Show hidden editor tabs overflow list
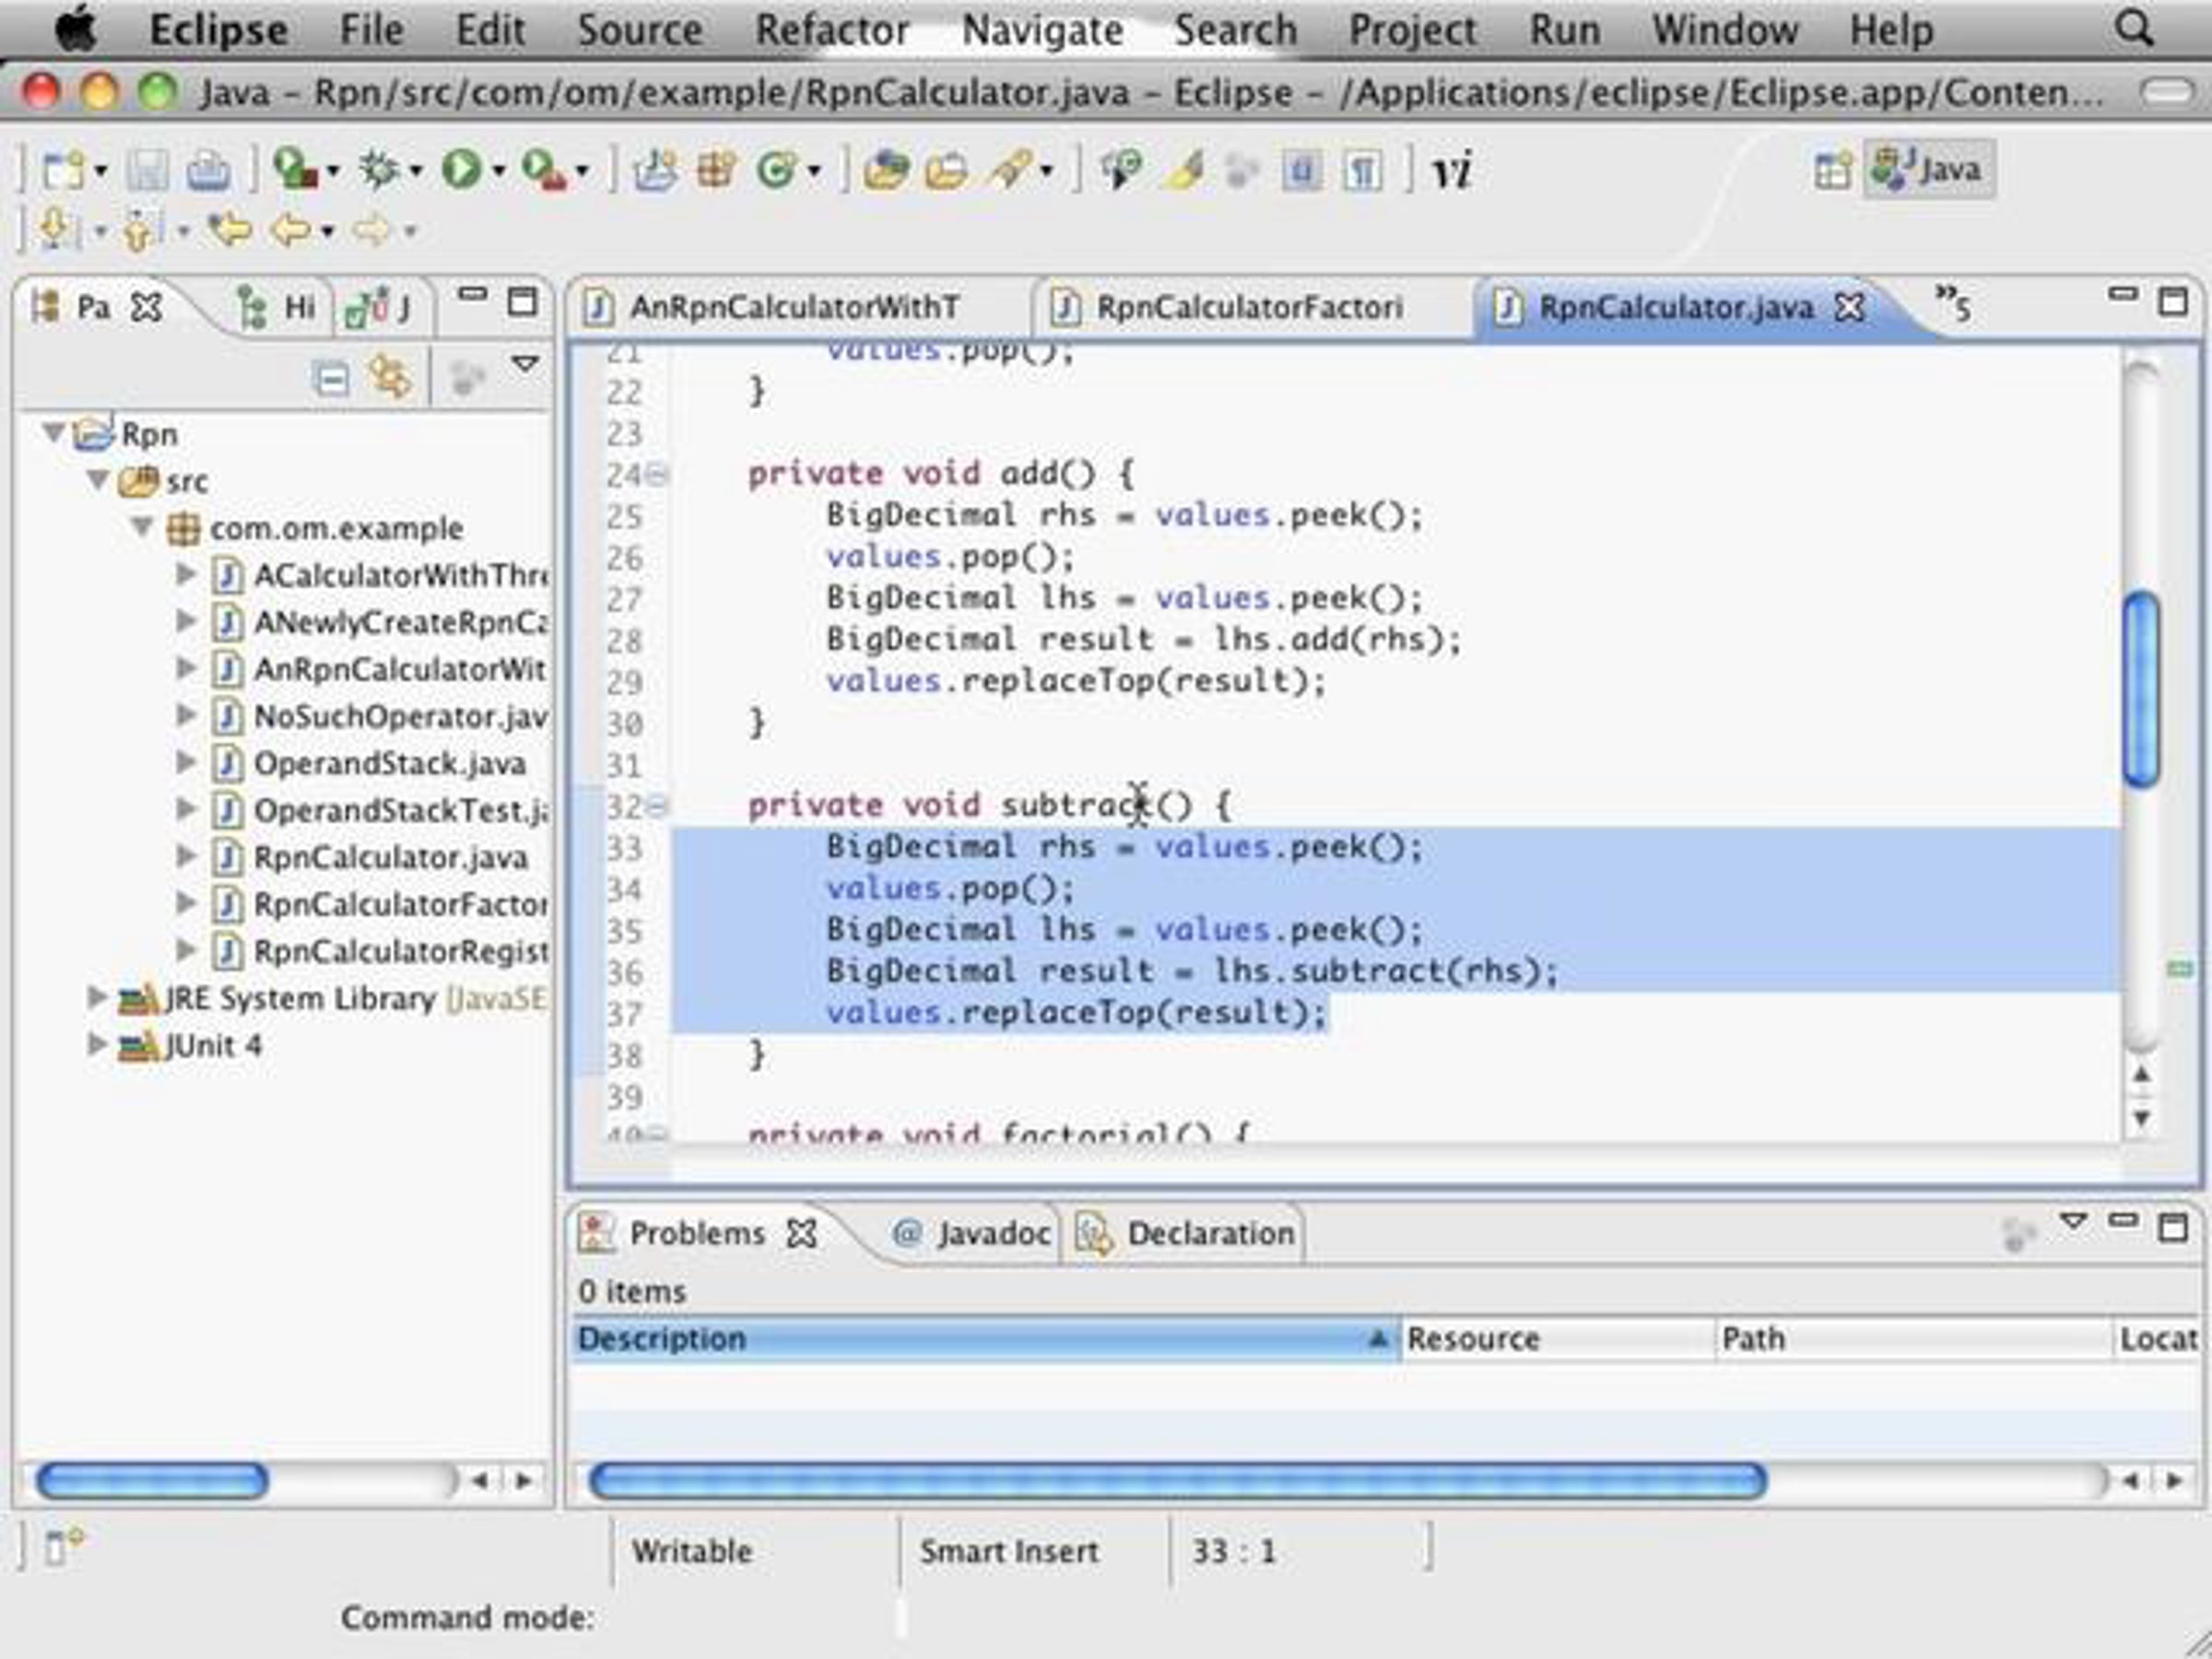The width and height of the screenshot is (2212, 1659). pos(1953,304)
